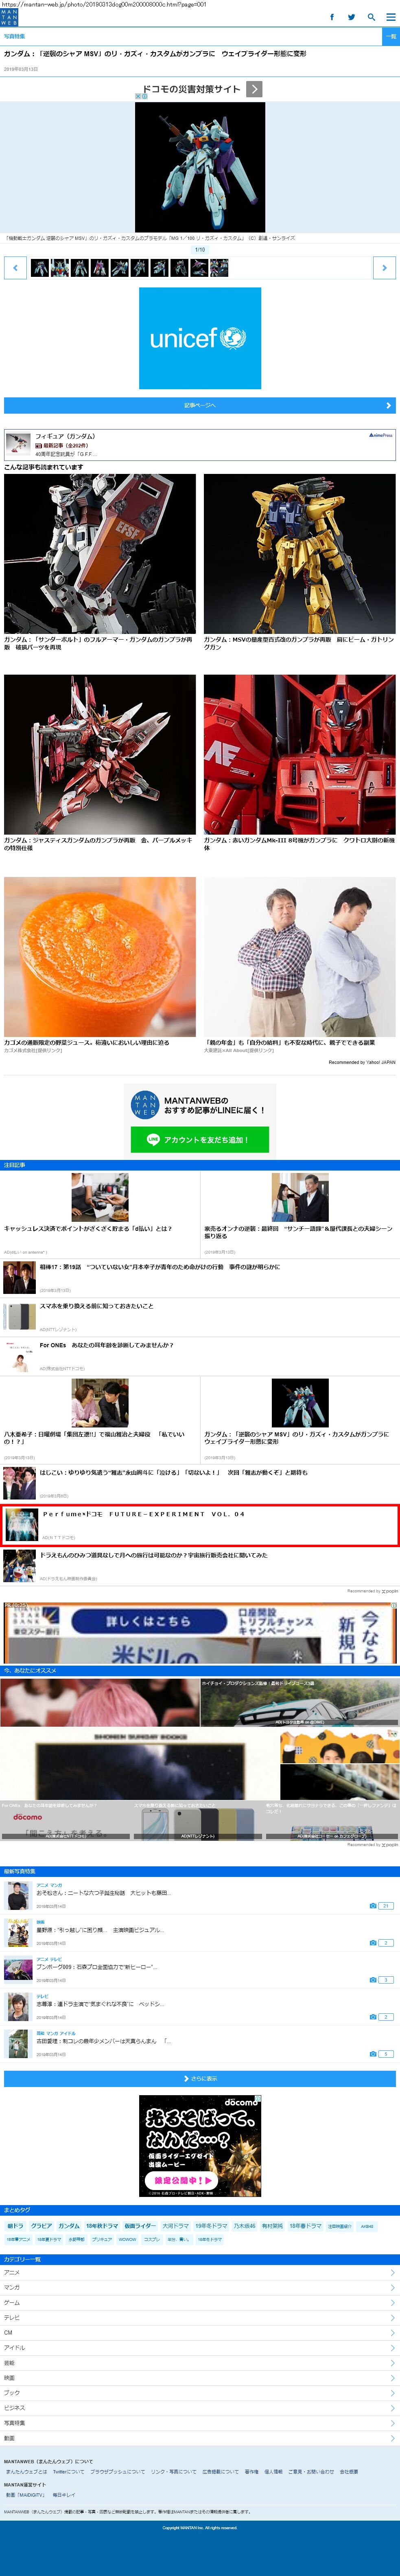Viewport: 400px width, 2576px height.
Task: Share the page via Facebook icon
Action: tap(332, 17)
